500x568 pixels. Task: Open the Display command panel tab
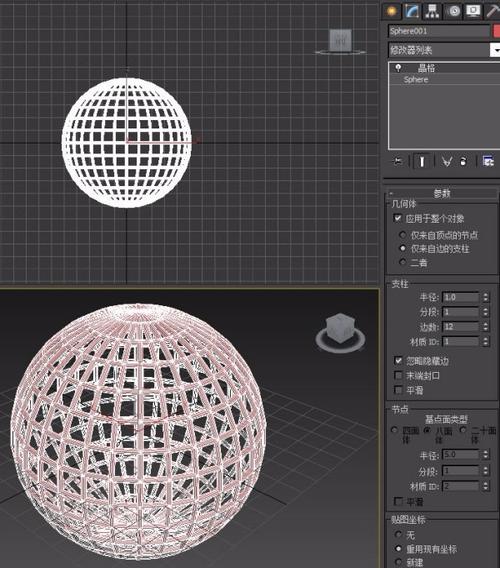pos(474,11)
